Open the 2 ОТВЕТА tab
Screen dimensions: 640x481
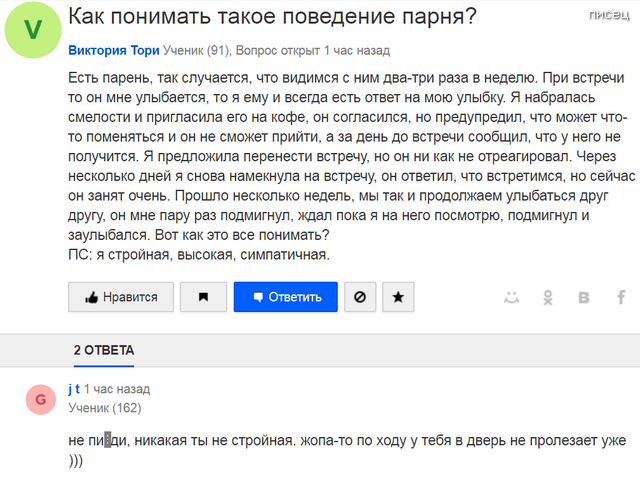point(104,350)
